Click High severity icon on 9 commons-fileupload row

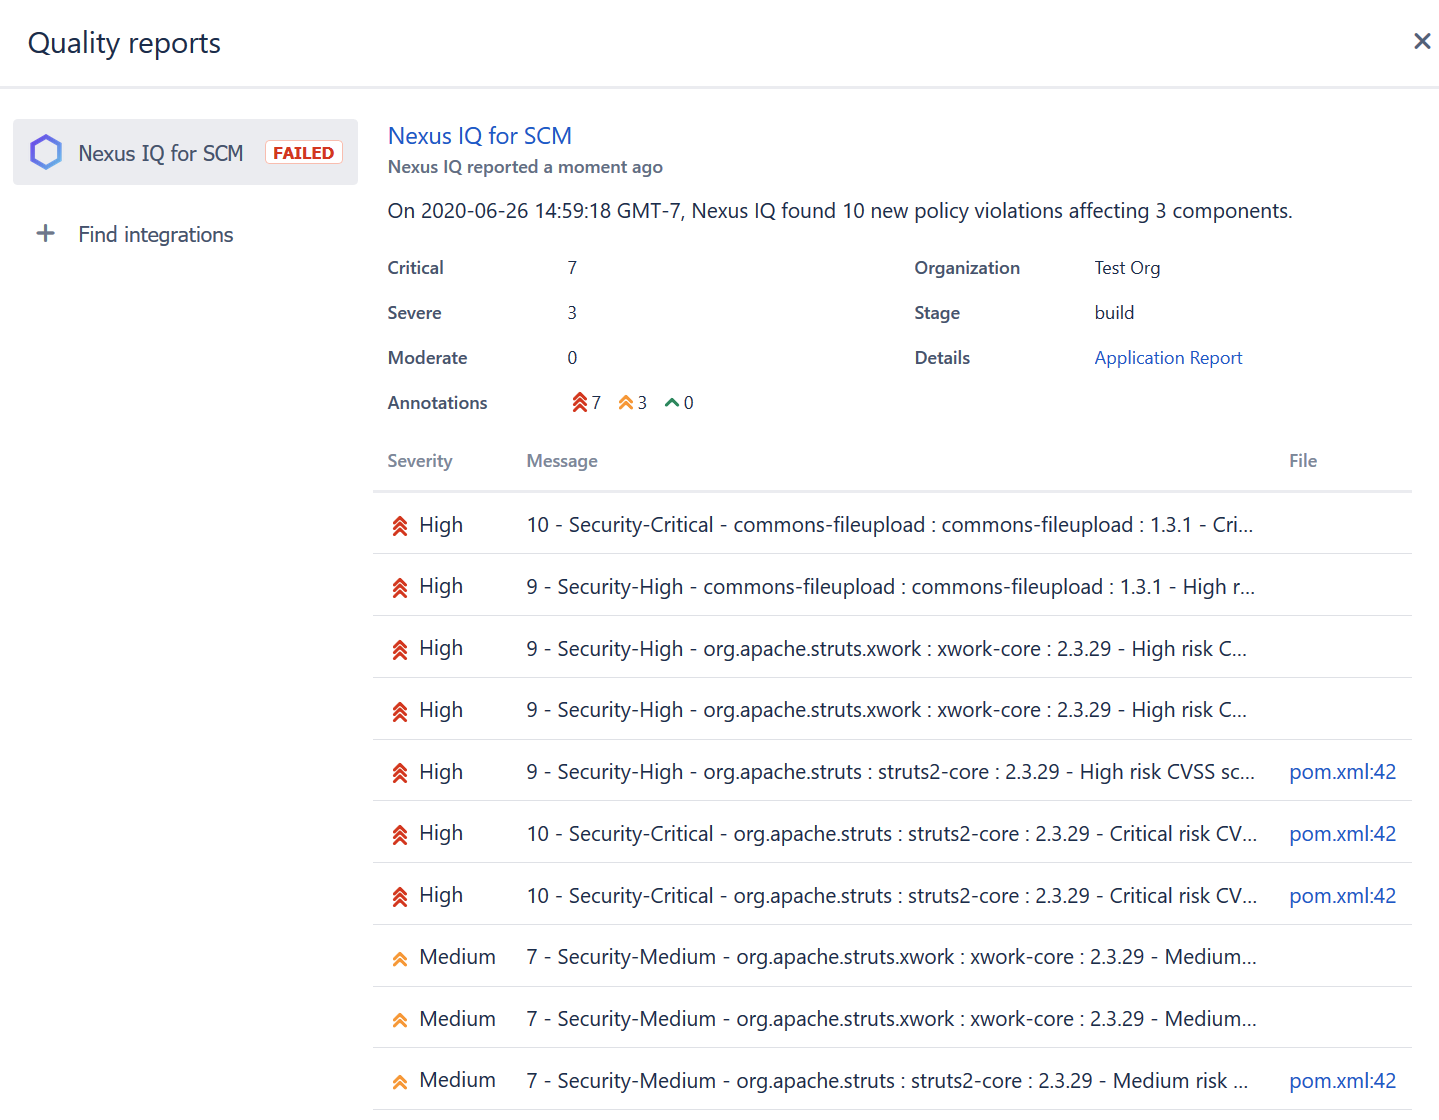(x=400, y=588)
